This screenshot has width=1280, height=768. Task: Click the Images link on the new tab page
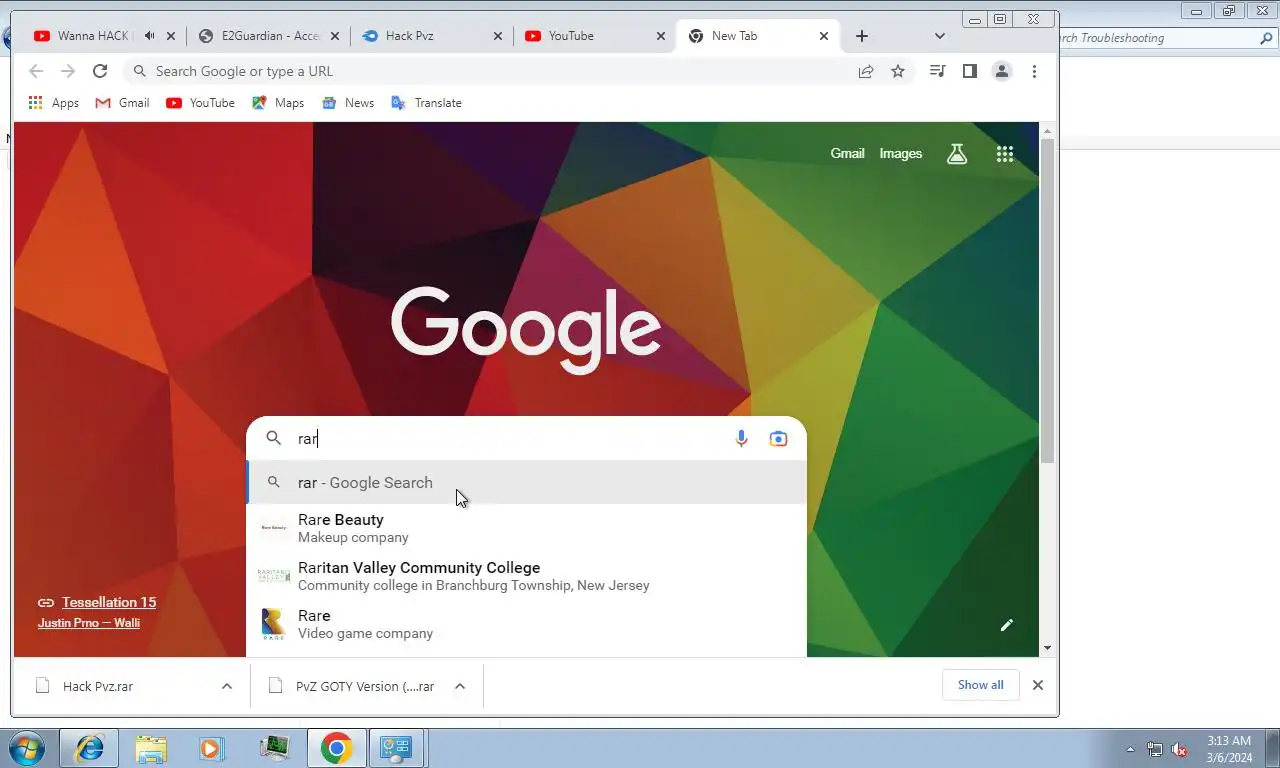901,154
